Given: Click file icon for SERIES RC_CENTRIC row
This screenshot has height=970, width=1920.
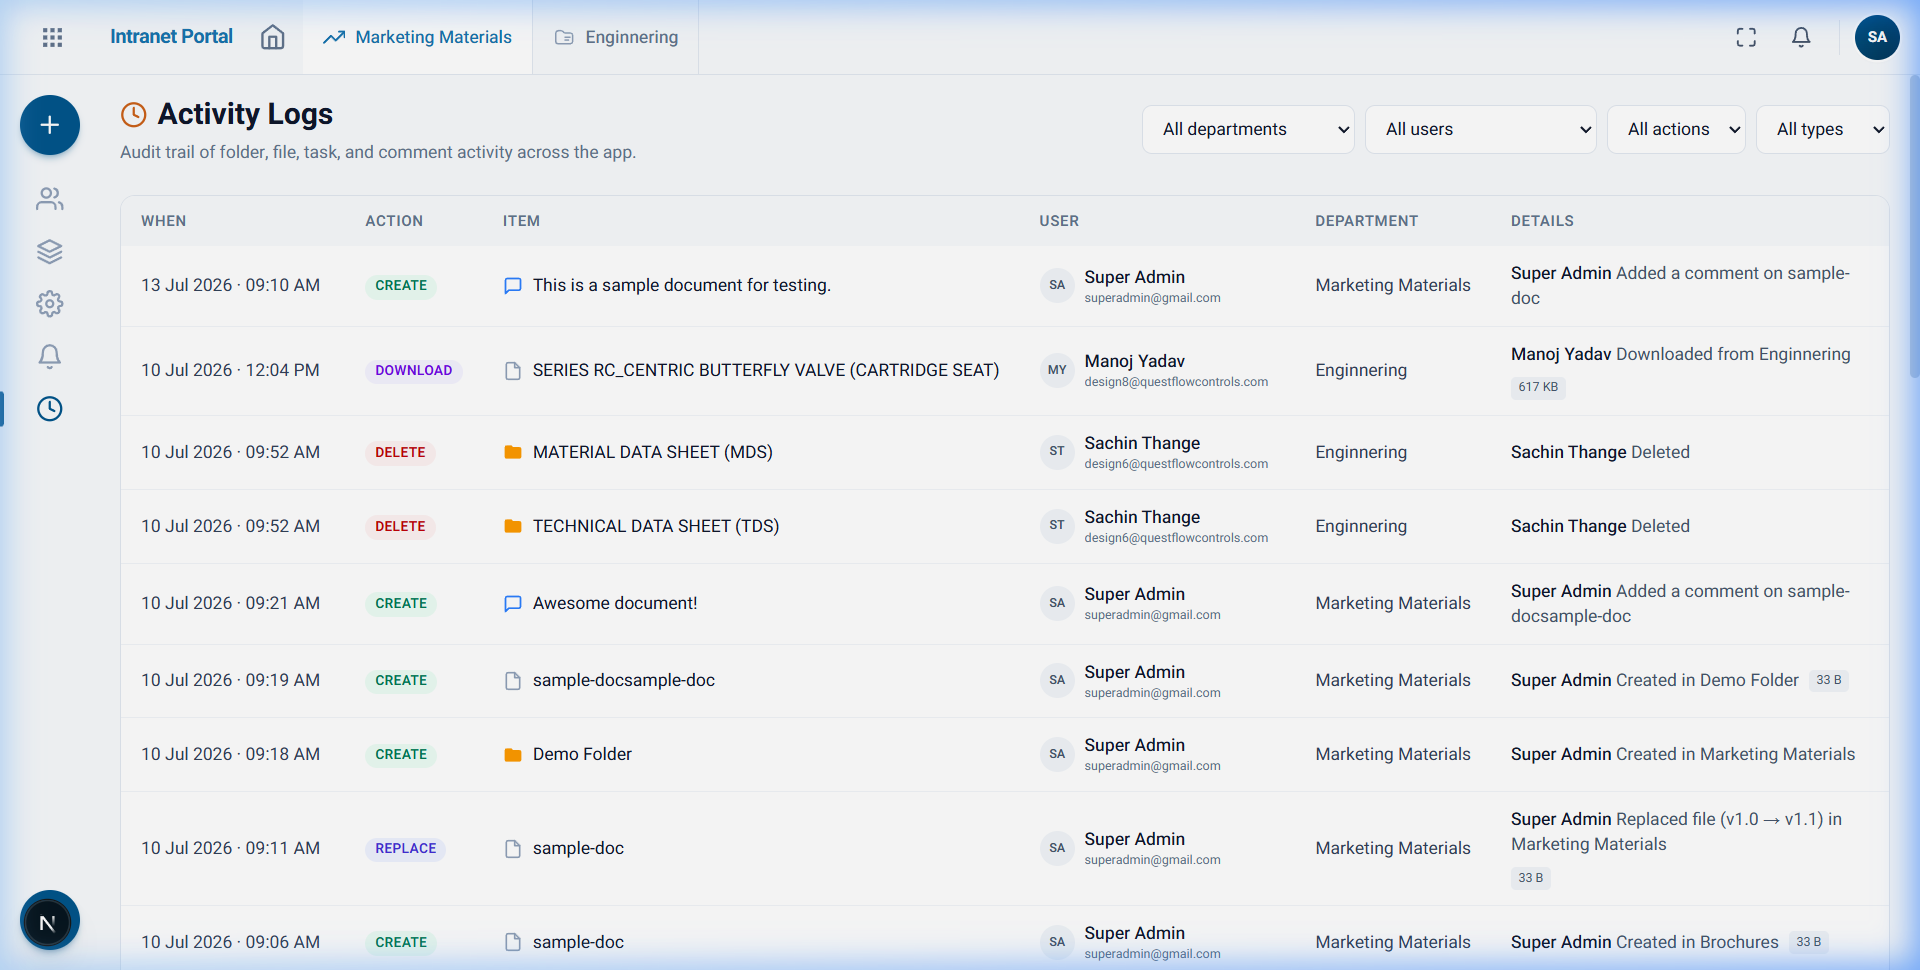Looking at the screenshot, I should click(513, 371).
